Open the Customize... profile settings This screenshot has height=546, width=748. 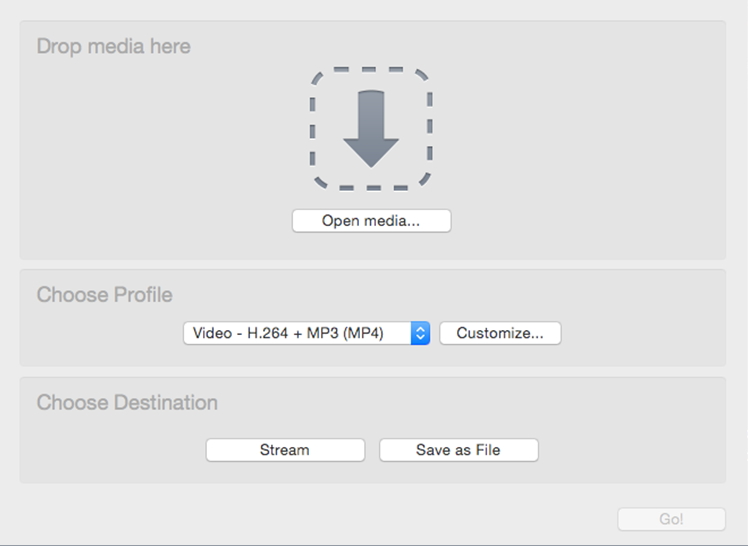click(500, 334)
